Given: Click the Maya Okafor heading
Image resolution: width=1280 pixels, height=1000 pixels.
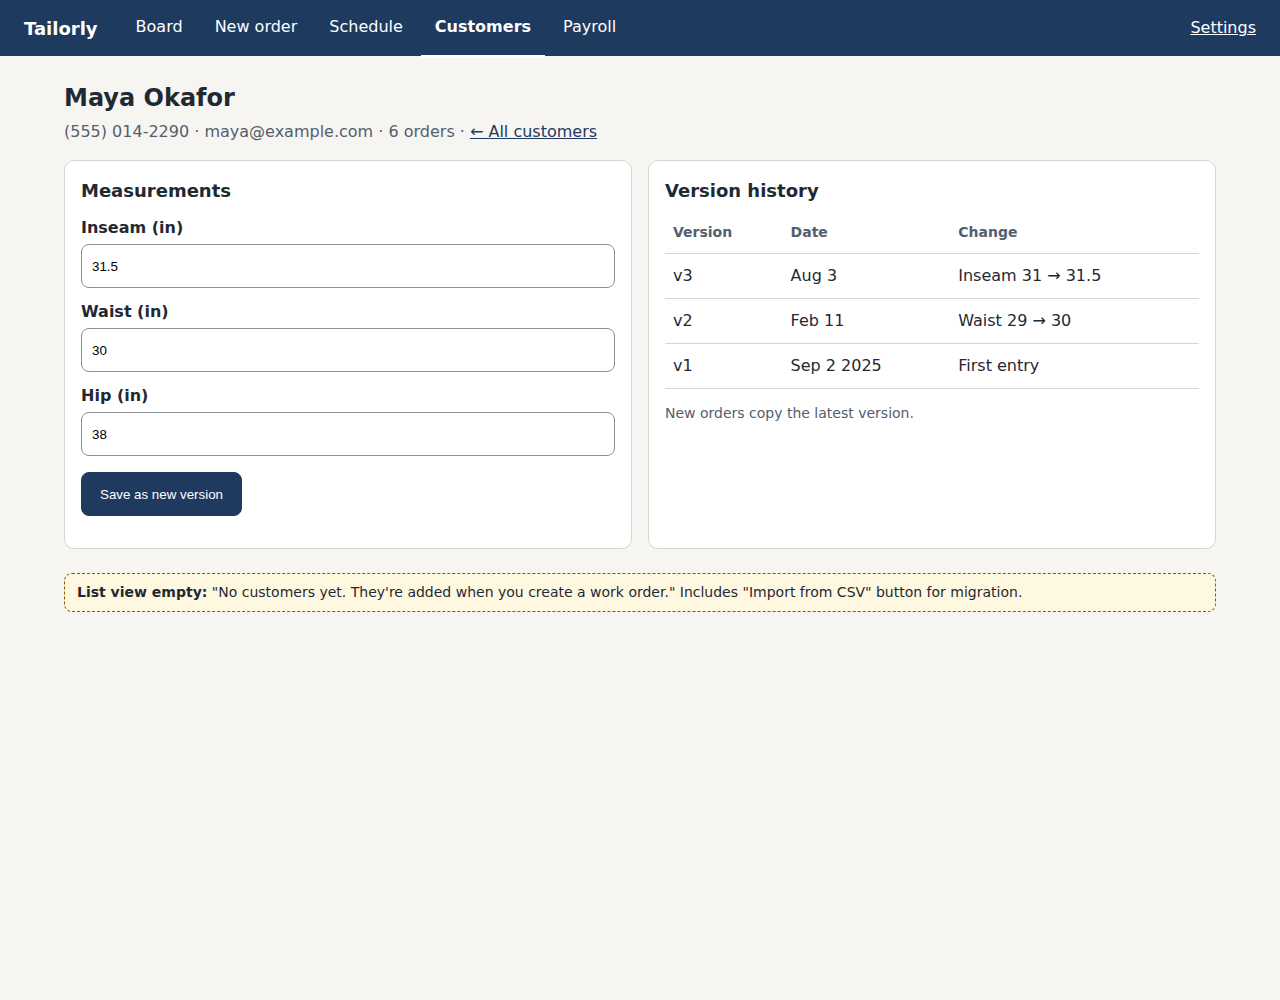Looking at the screenshot, I should click(x=150, y=97).
